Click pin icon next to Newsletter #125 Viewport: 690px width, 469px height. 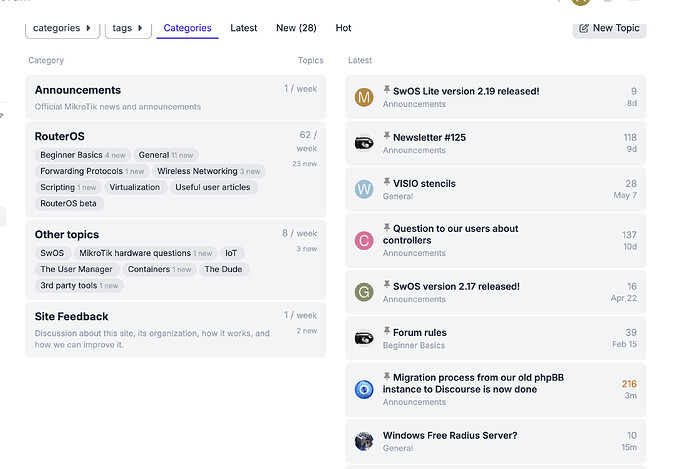tap(386, 136)
